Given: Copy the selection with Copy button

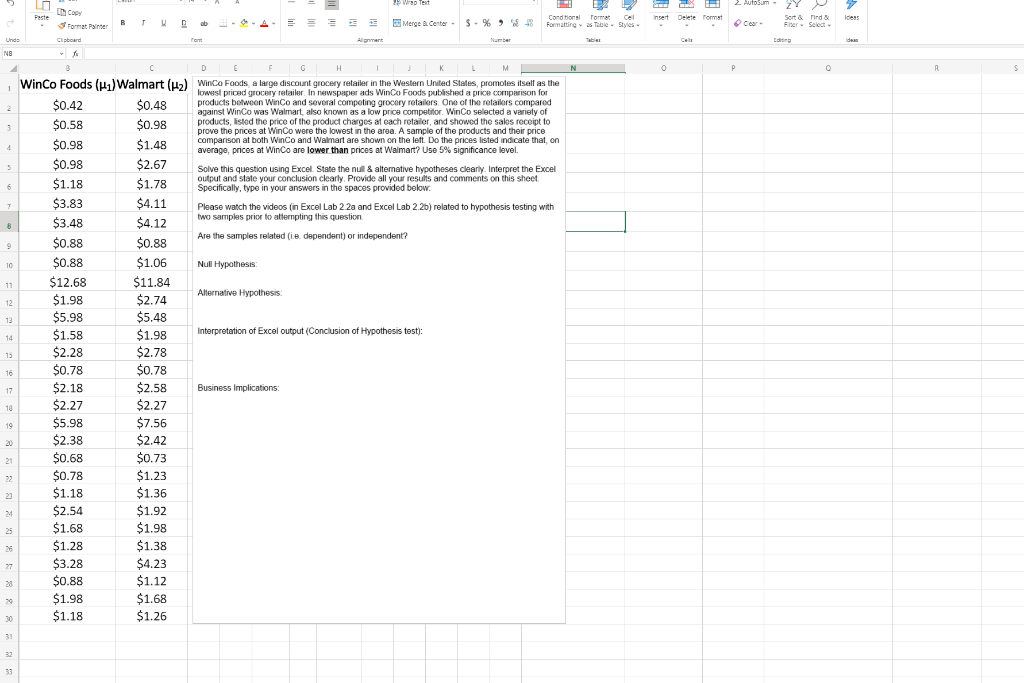Looking at the screenshot, I should [x=70, y=12].
